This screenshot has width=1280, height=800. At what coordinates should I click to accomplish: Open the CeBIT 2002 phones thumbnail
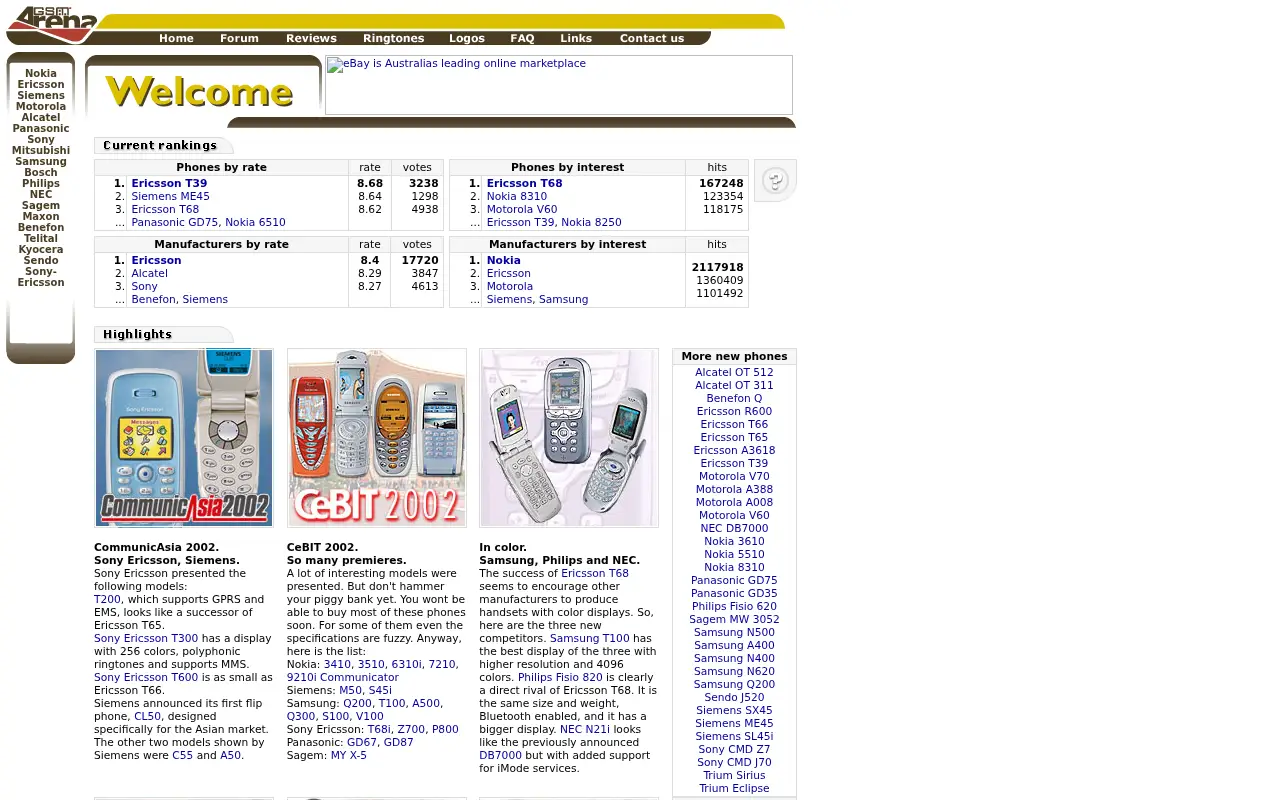tap(377, 438)
